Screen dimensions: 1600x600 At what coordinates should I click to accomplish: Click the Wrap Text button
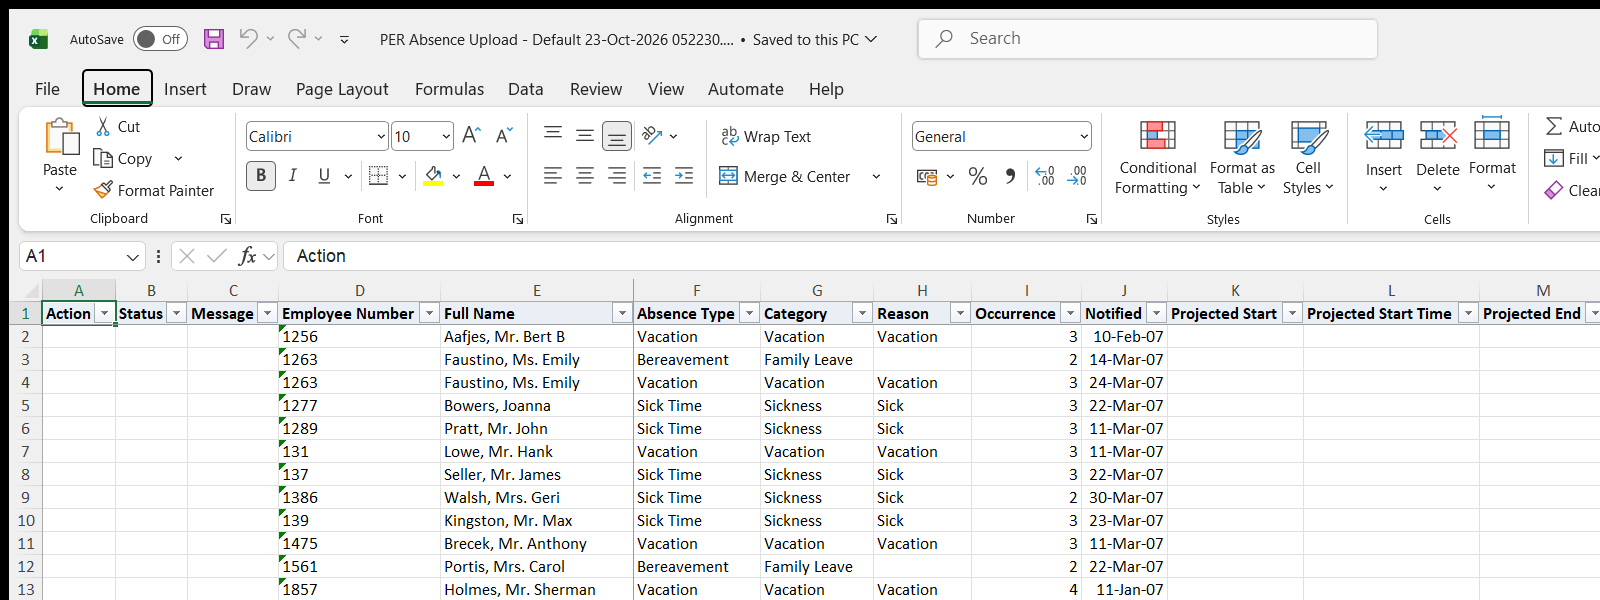tap(766, 137)
